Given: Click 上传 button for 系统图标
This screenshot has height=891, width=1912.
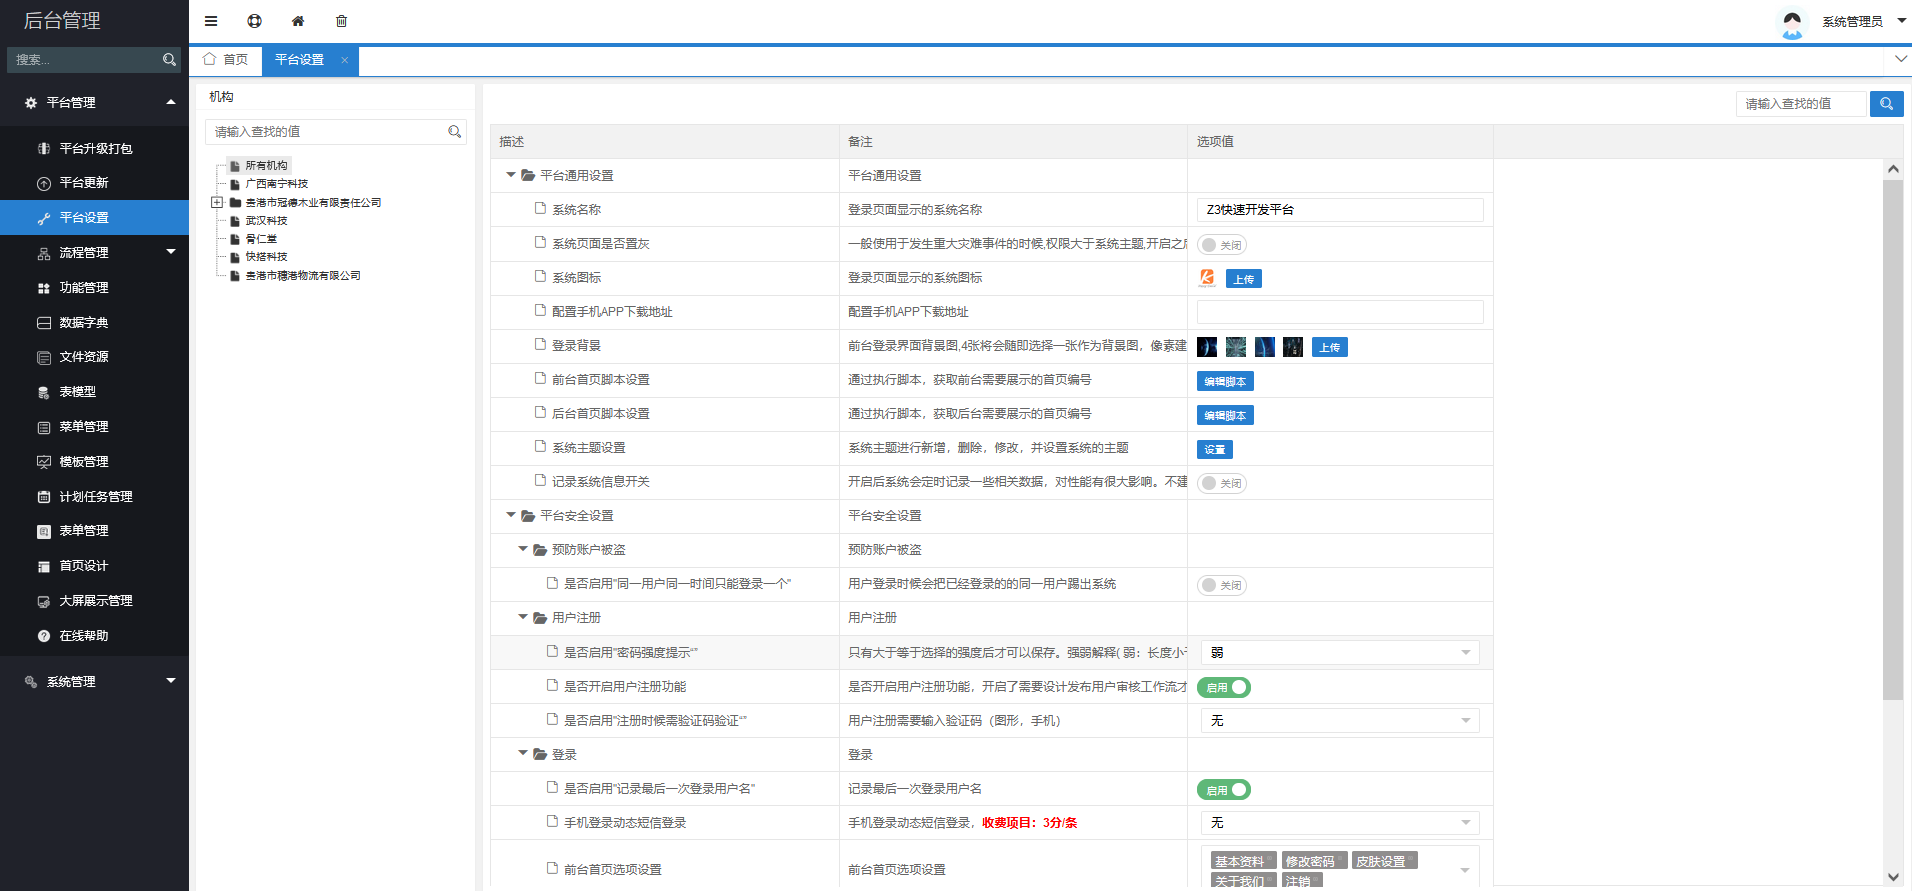Looking at the screenshot, I should pos(1243,279).
